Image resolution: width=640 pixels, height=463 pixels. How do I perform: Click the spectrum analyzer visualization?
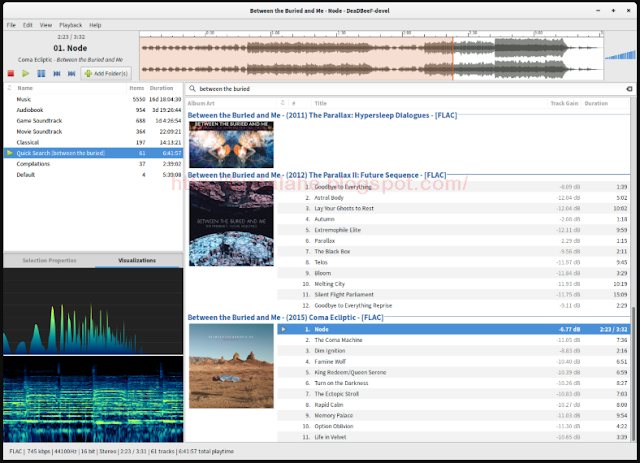click(93, 311)
